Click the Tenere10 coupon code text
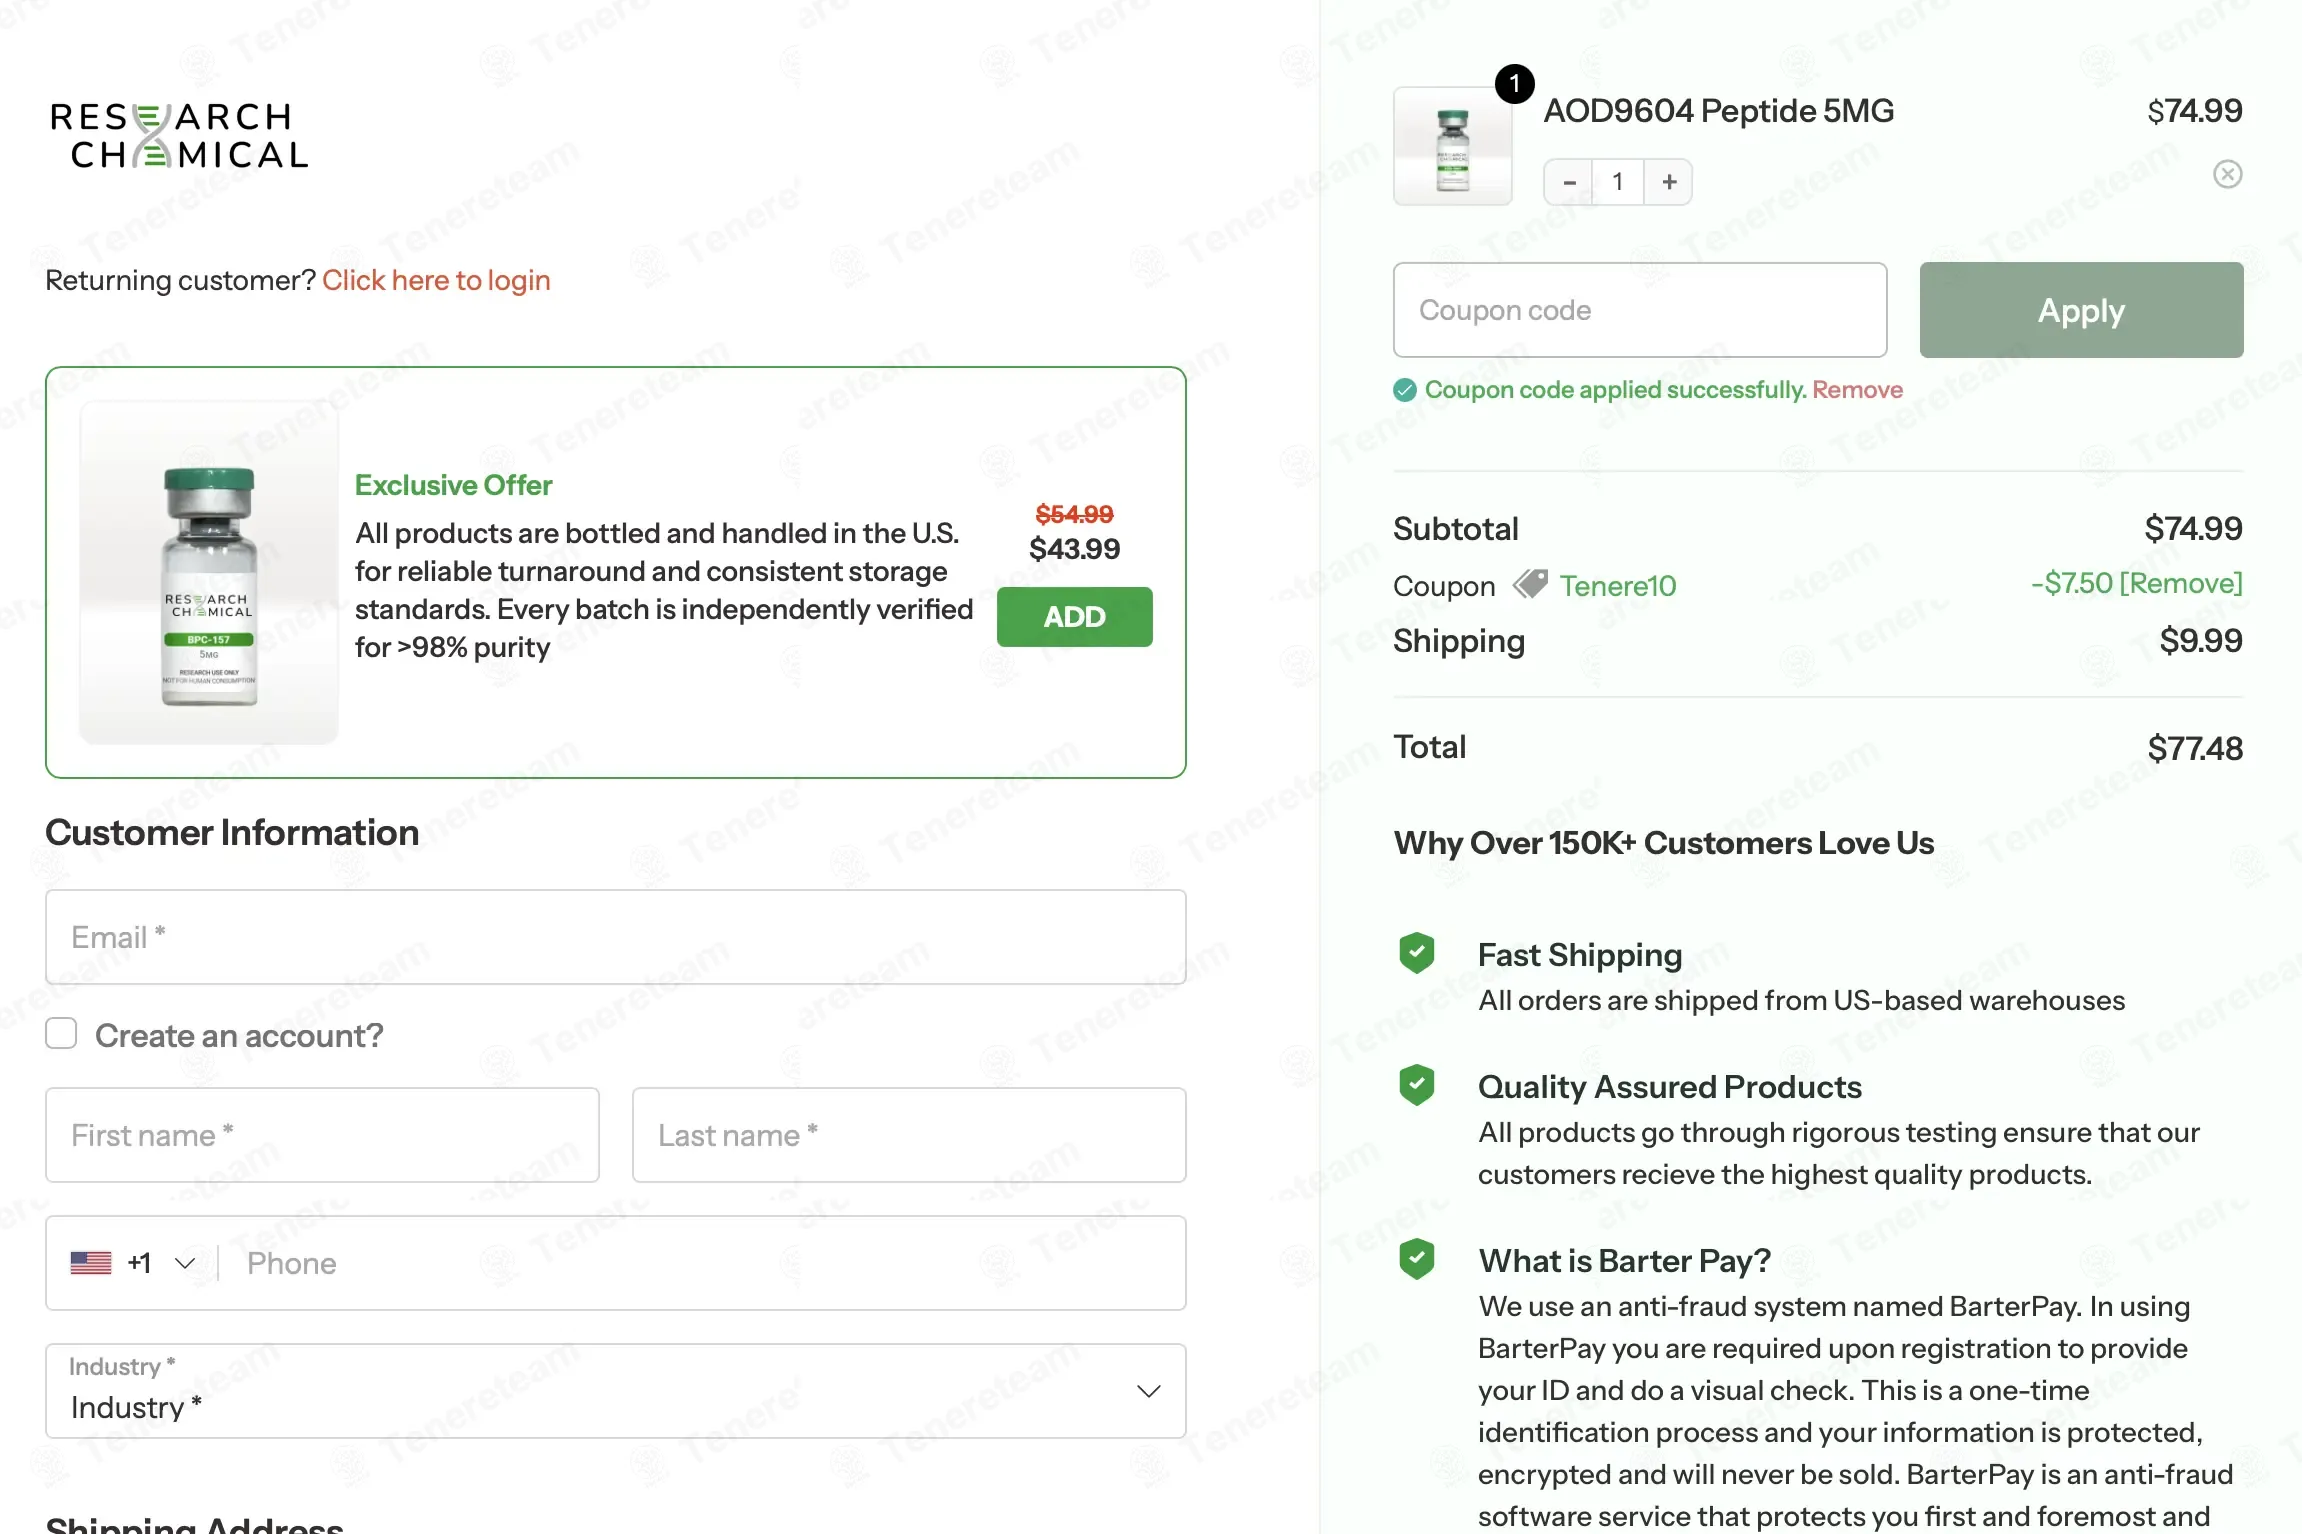 (x=1618, y=585)
